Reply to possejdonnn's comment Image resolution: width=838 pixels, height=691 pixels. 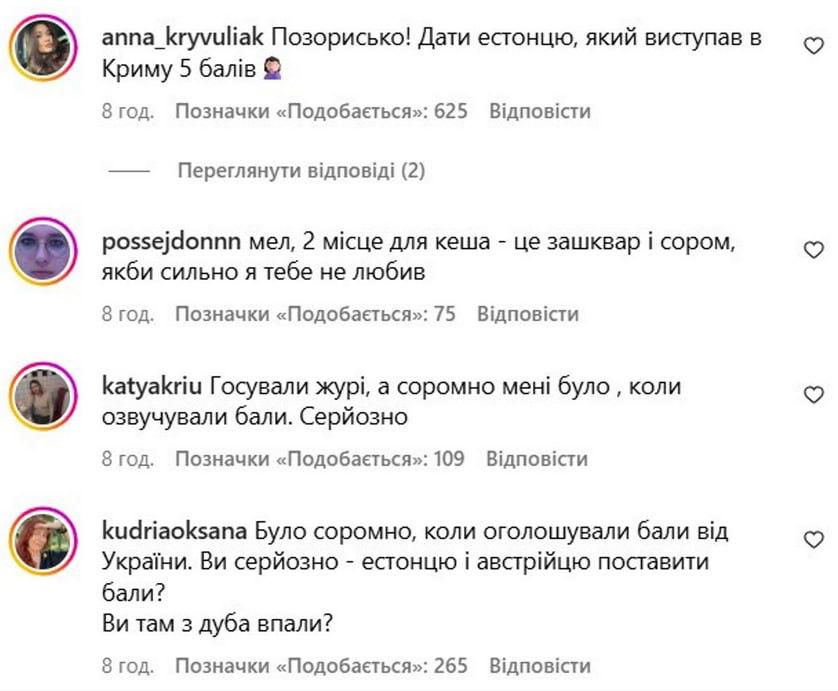527,314
